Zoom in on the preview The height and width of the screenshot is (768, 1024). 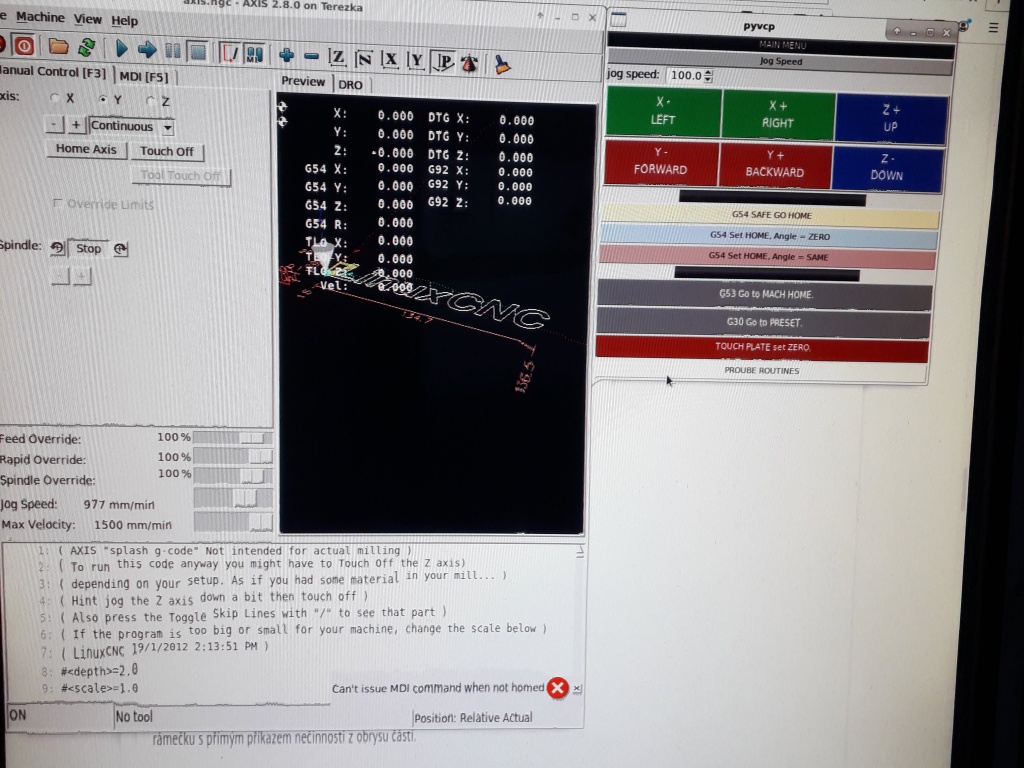(x=287, y=56)
